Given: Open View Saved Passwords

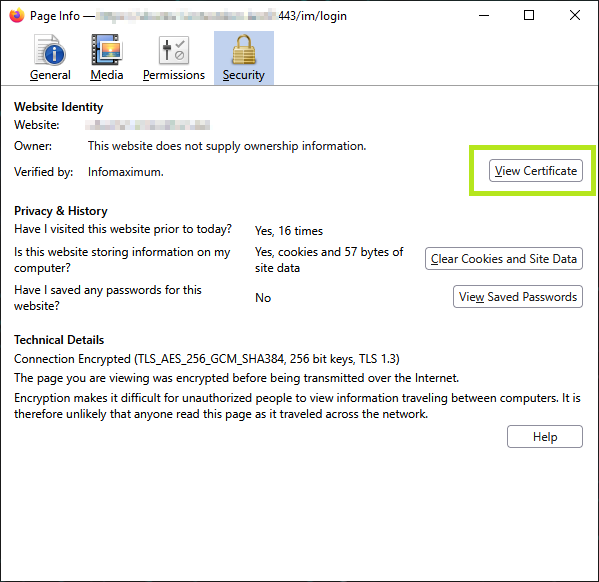Looking at the screenshot, I should [x=518, y=297].
